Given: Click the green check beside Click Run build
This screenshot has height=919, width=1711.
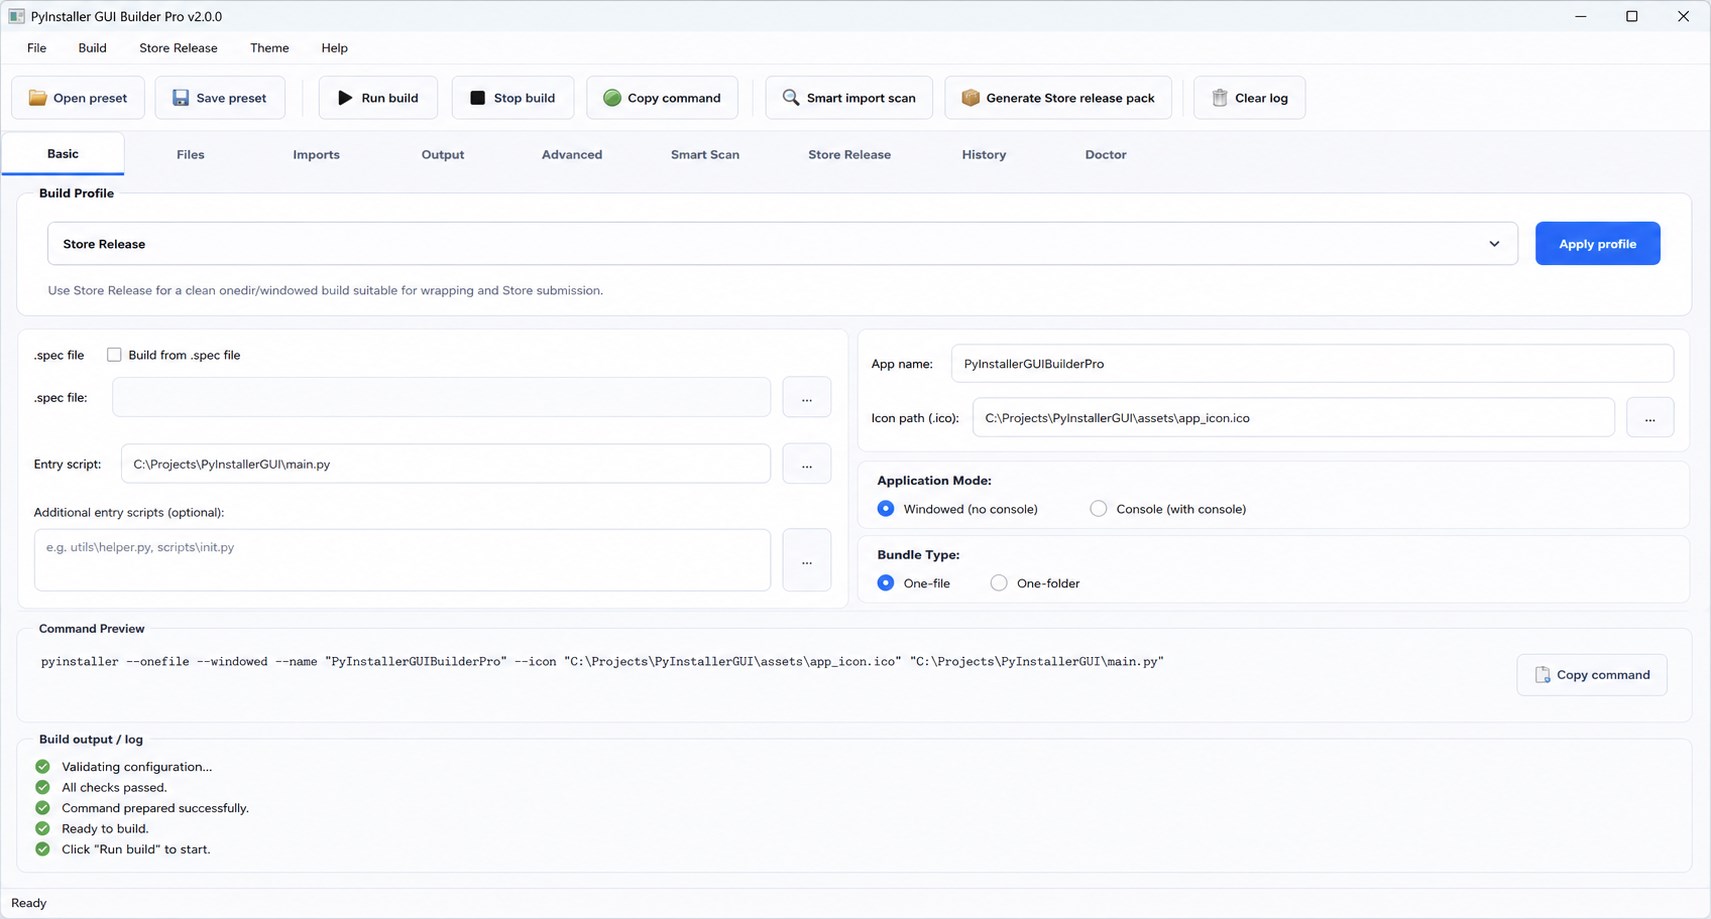Looking at the screenshot, I should pyautogui.click(x=42, y=849).
